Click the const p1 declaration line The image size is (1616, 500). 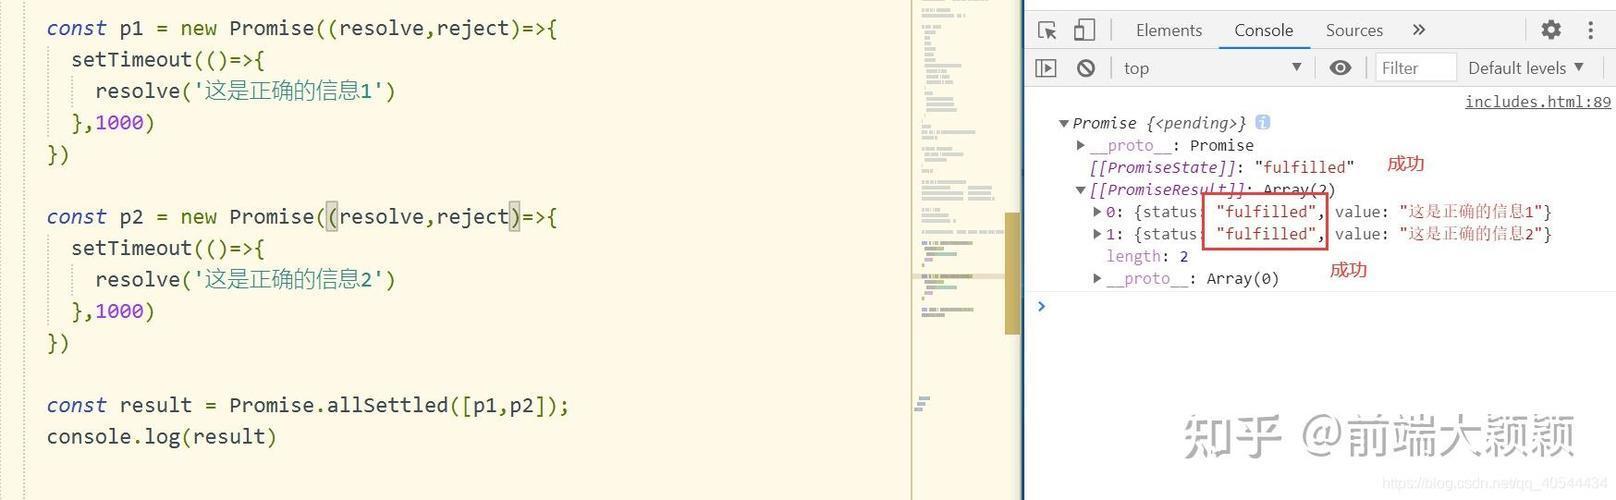(302, 28)
